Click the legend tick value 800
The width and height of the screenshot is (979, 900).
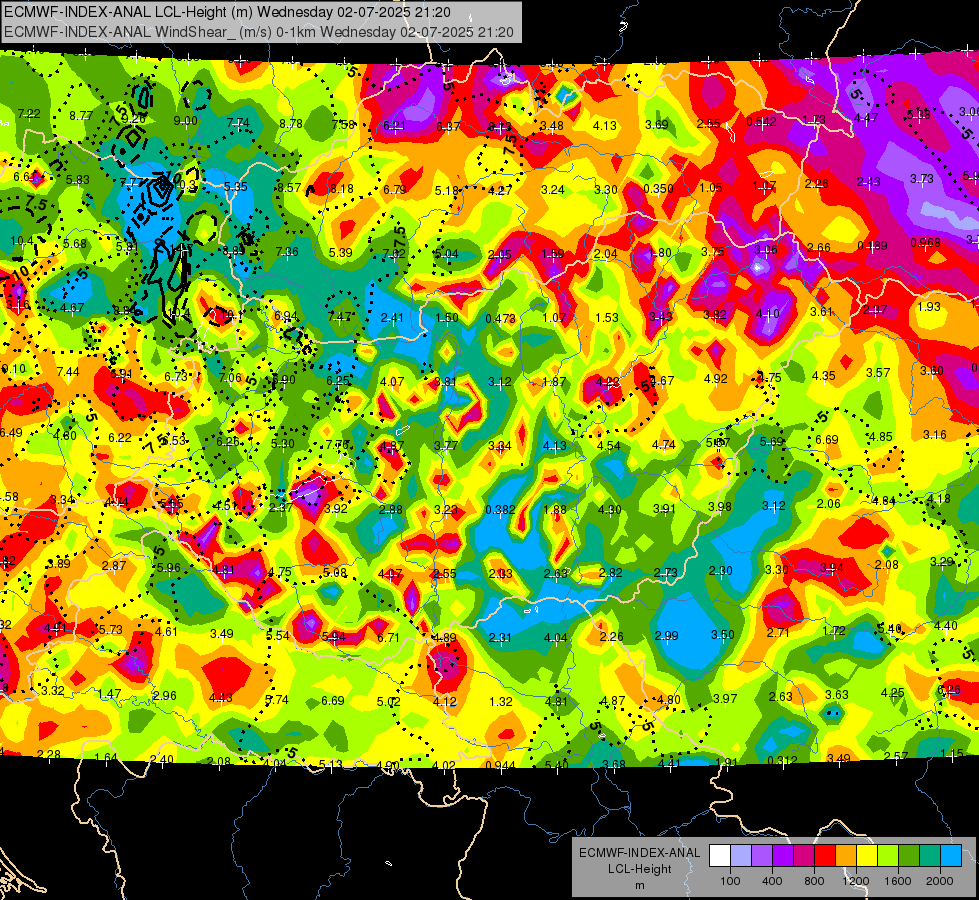814,881
